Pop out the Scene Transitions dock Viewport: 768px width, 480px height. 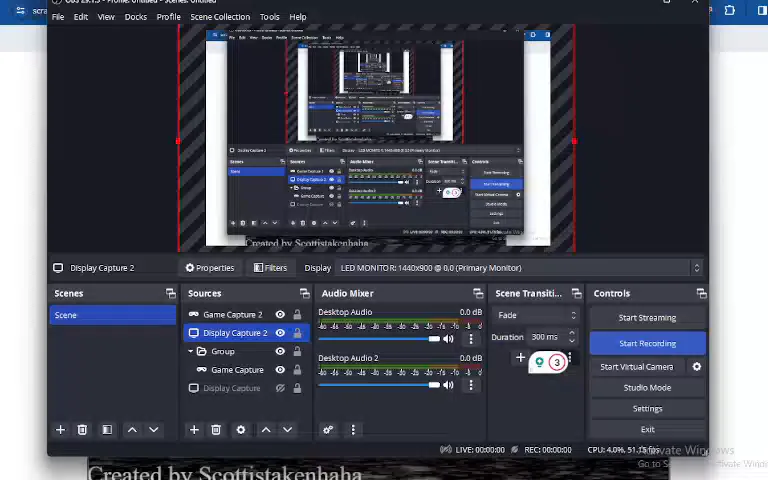pyautogui.click(x=576, y=293)
